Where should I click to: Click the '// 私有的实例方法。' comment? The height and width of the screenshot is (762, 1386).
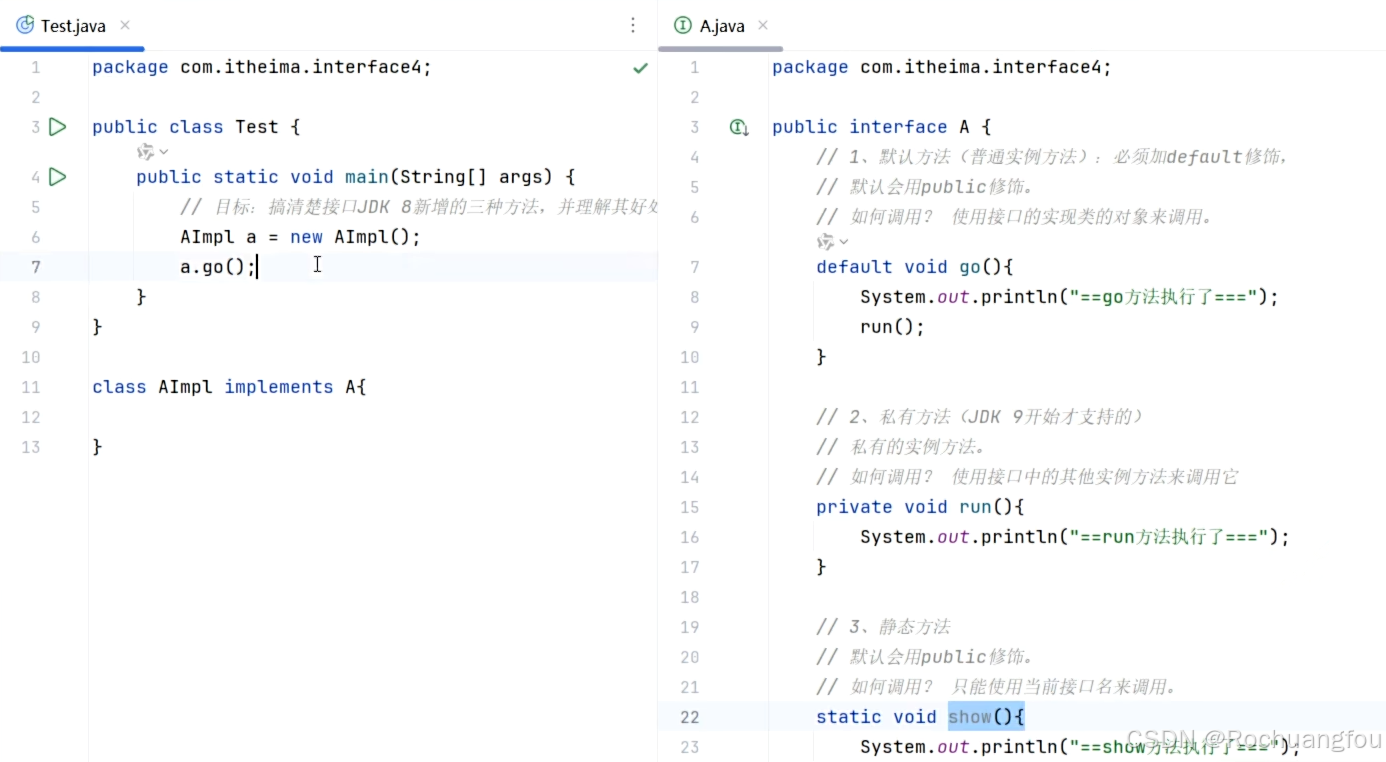tap(902, 447)
